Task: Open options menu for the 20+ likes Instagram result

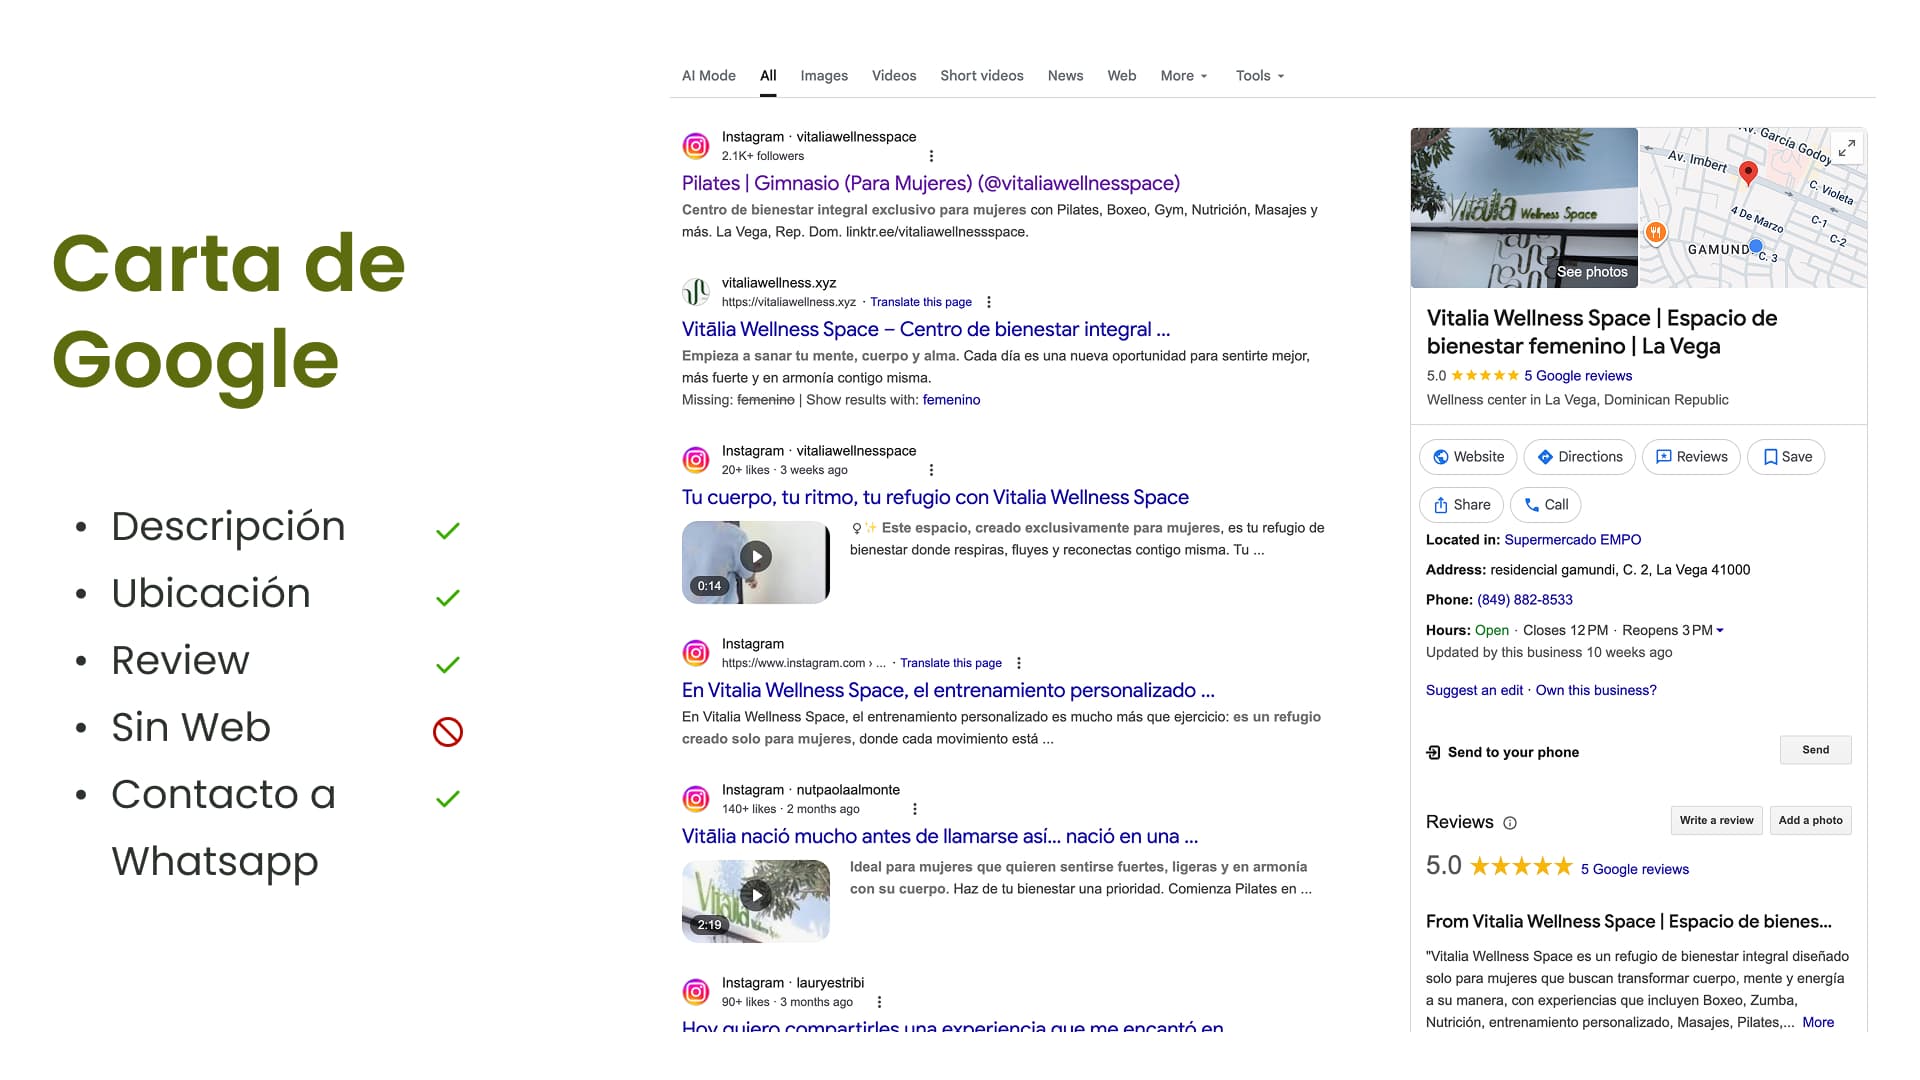Action: [x=931, y=470]
